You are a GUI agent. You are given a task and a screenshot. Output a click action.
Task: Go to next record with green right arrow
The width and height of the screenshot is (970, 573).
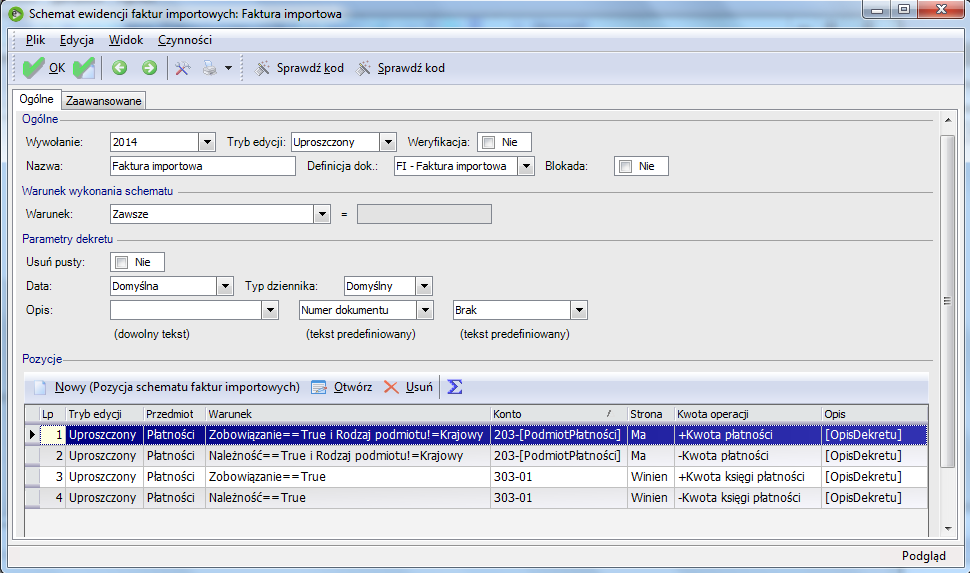point(149,68)
